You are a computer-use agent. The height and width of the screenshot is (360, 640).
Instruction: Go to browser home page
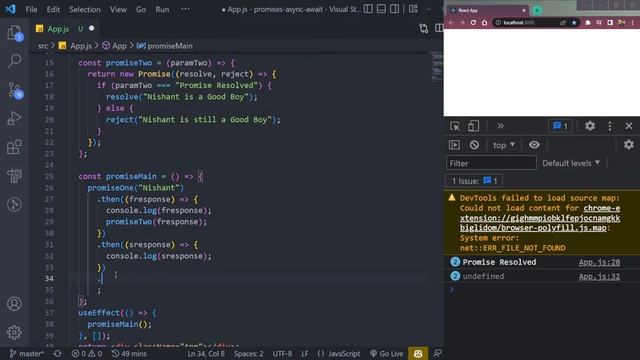point(484,22)
